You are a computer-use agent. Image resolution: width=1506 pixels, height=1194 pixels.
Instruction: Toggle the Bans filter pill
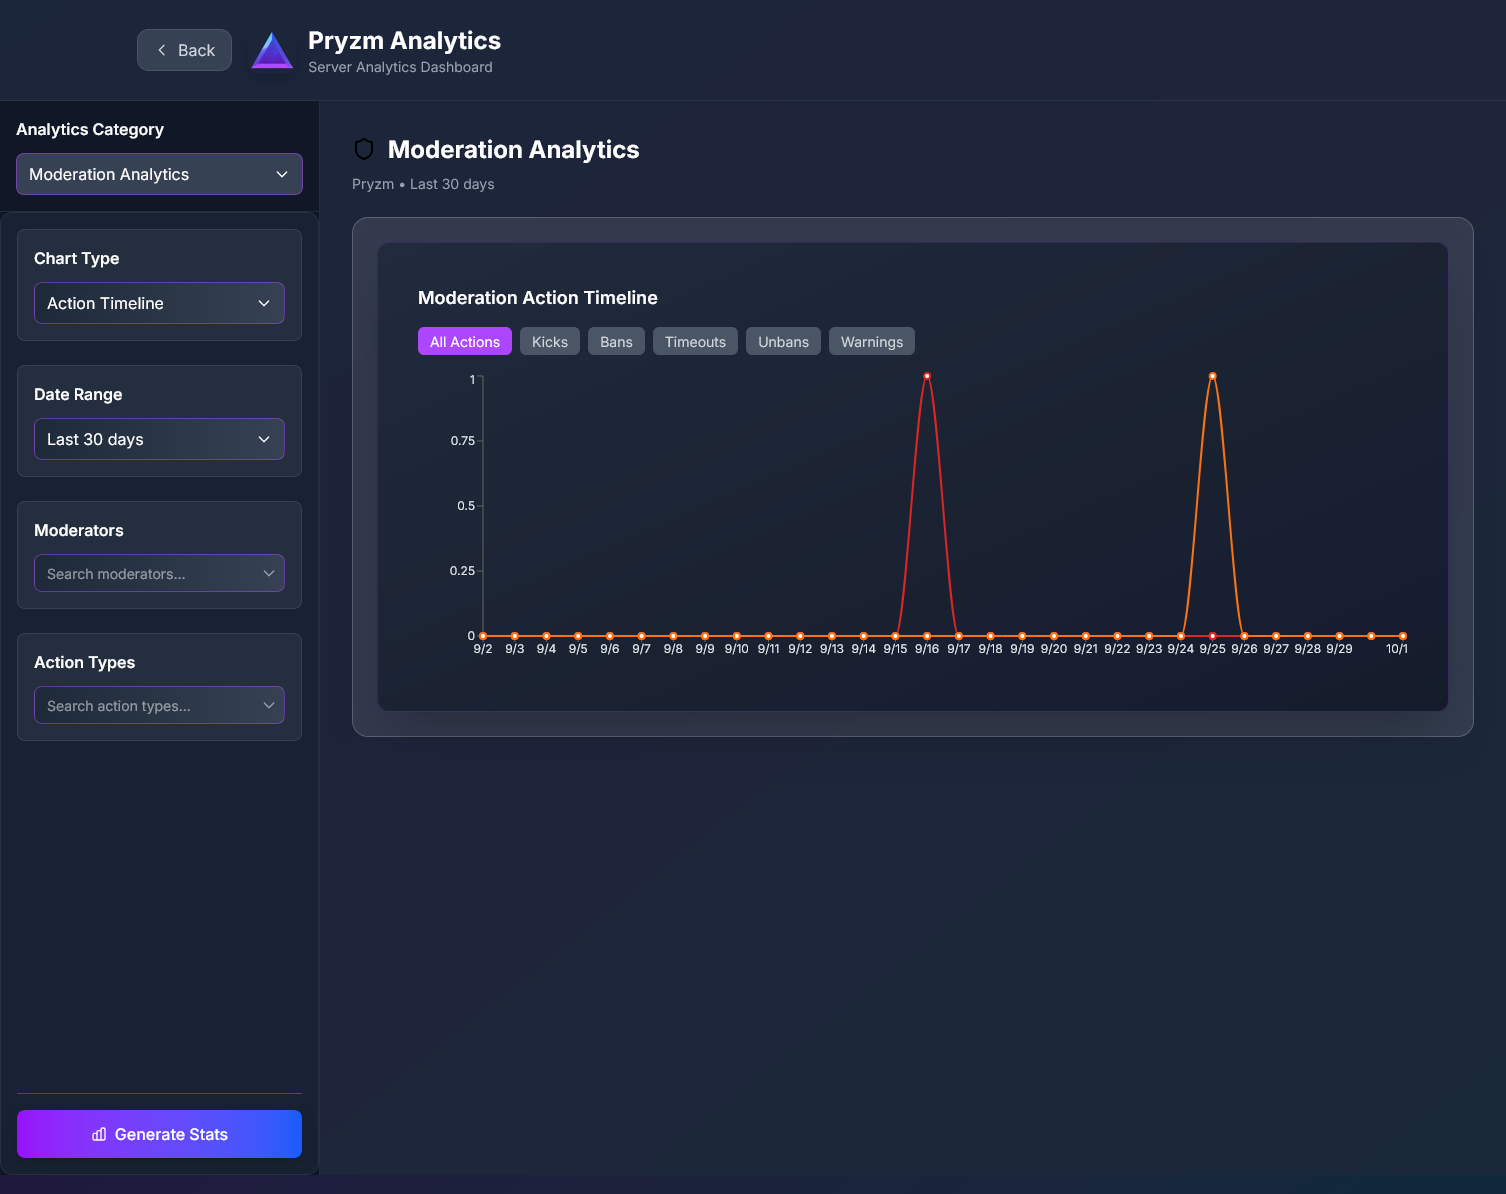pos(615,341)
